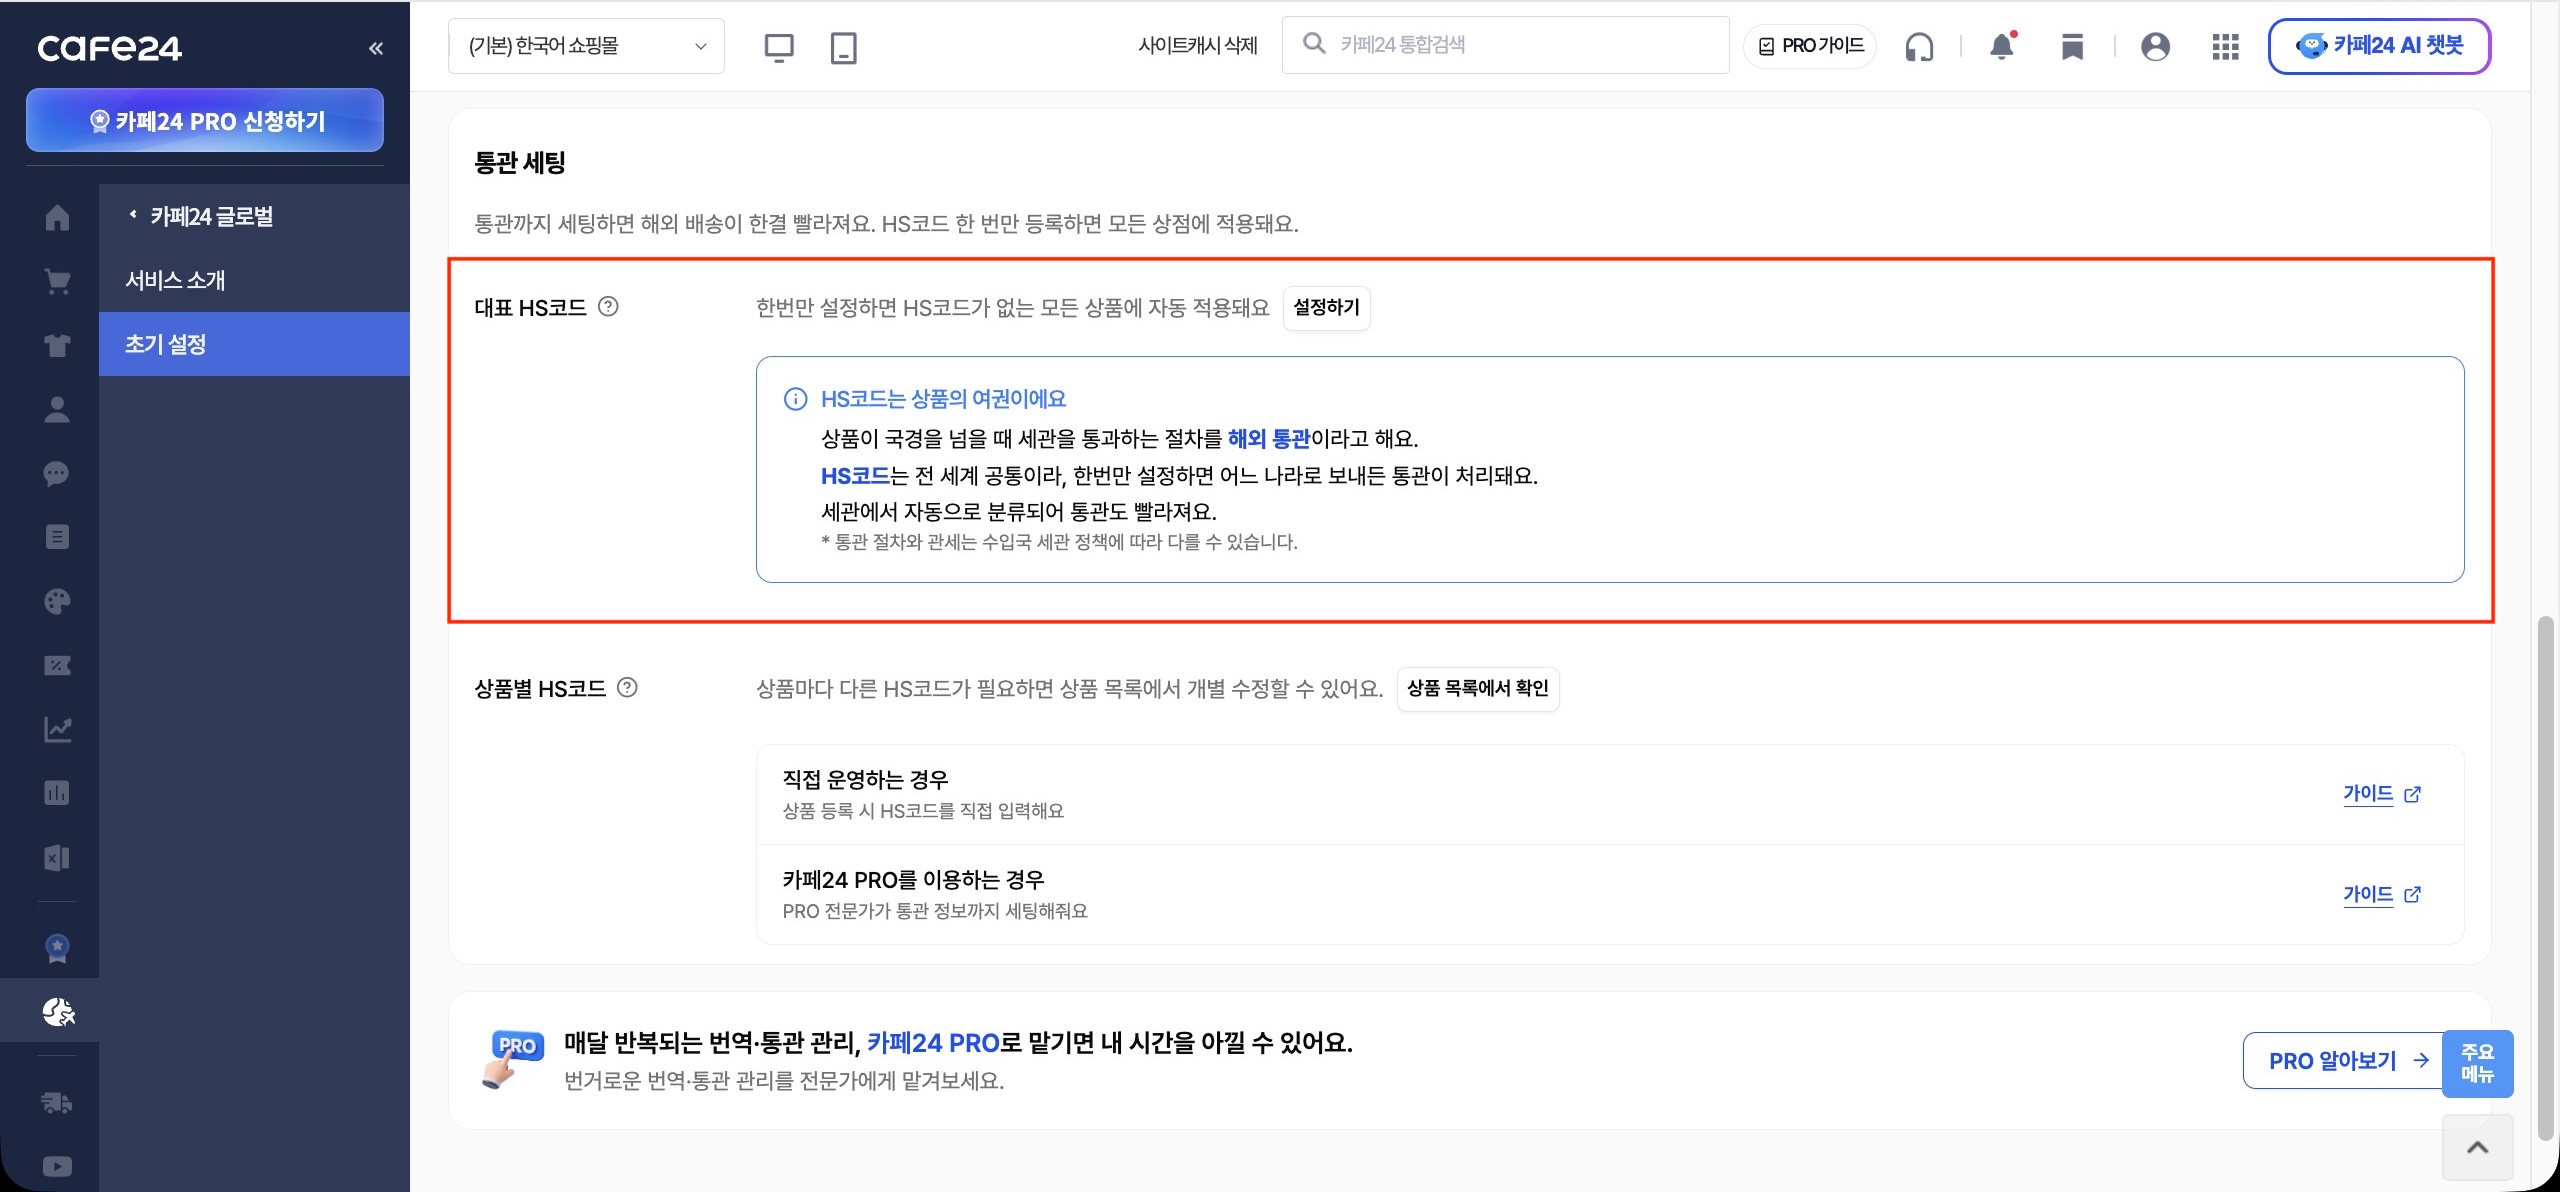The height and width of the screenshot is (1192, 2560).
Task: Click help icon next to 대표 HS코드
Action: click(608, 306)
